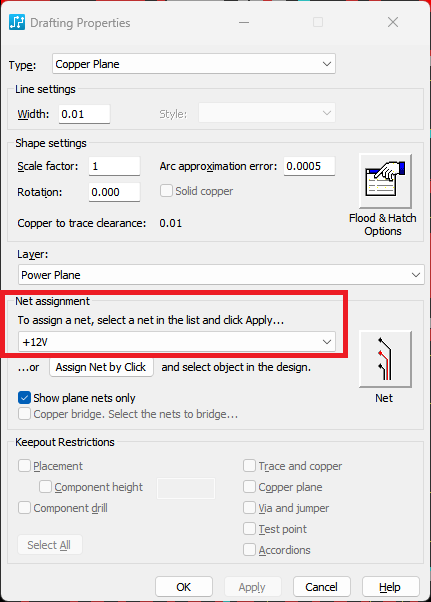Open Help for this dialog
Viewport: 431px width, 602px height.
tap(390, 587)
